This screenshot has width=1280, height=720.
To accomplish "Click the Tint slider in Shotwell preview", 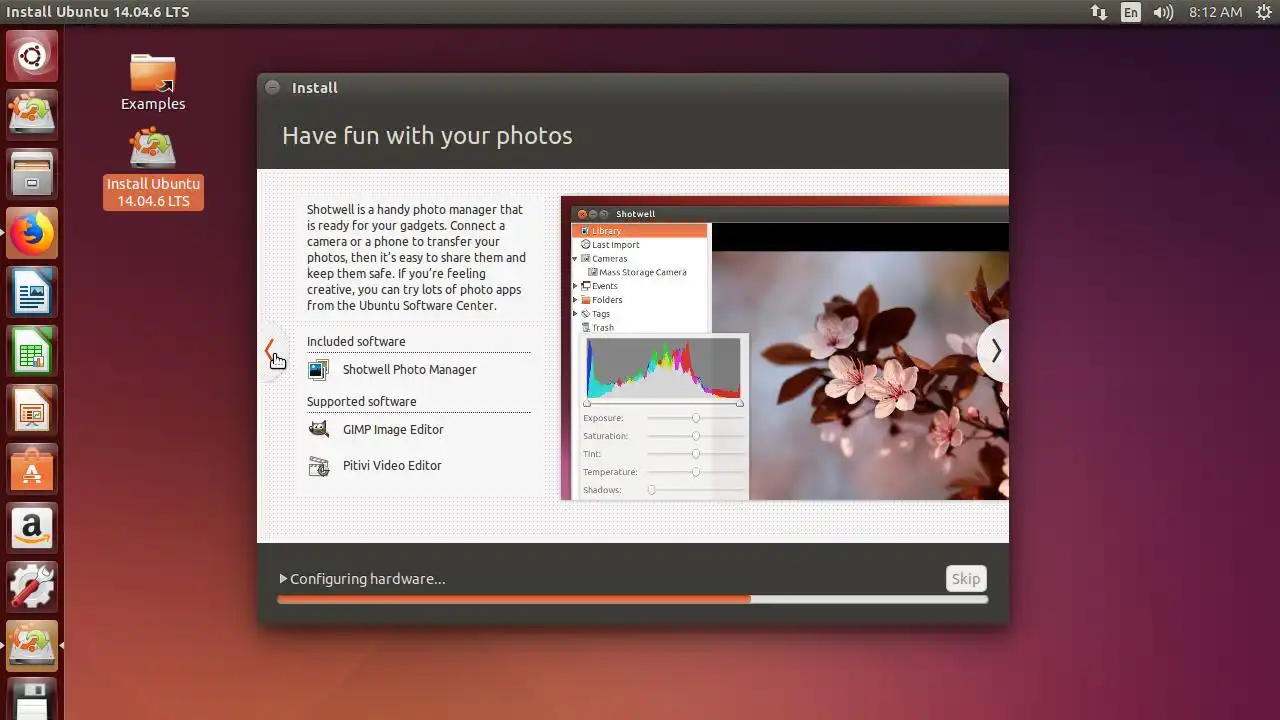I will 695,454.
